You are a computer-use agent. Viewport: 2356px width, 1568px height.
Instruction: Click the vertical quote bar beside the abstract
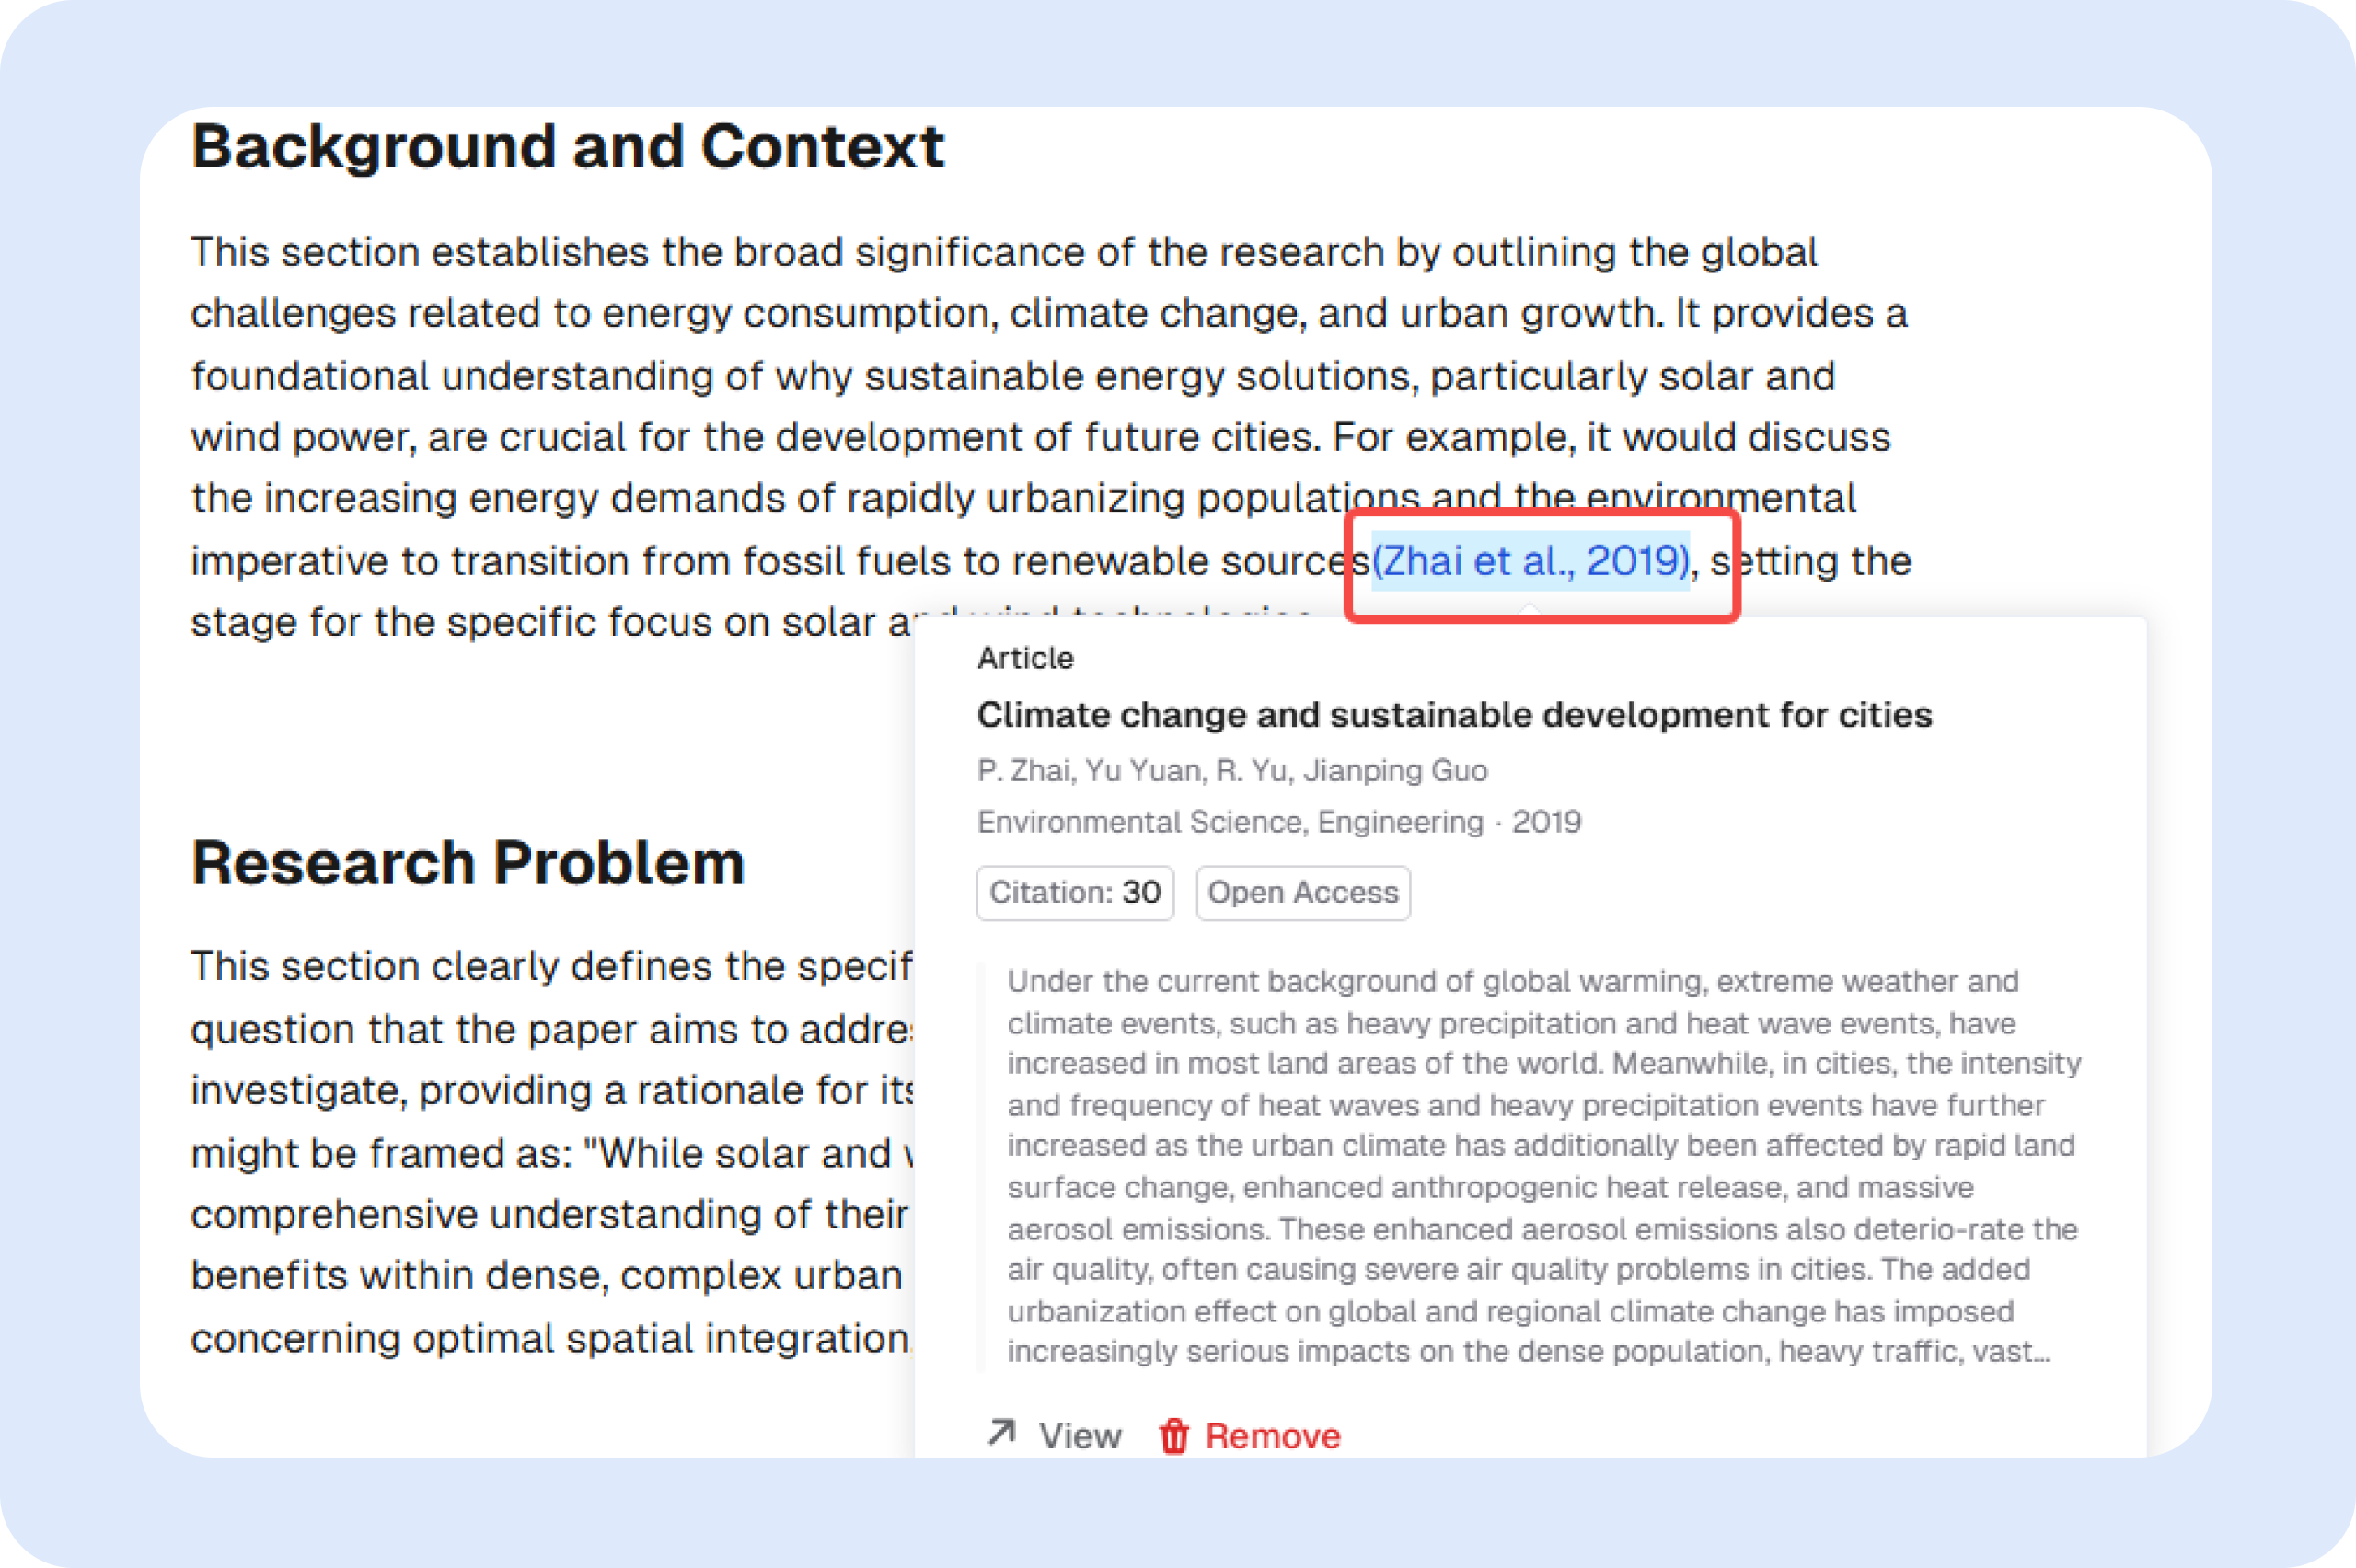coord(982,1166)
